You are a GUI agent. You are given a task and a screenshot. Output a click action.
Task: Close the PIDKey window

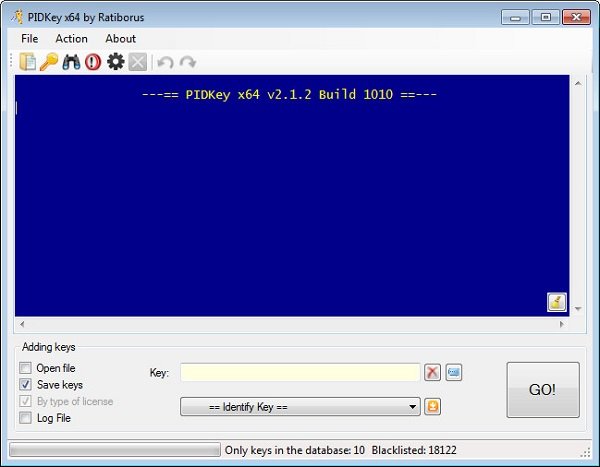[x=576, y=17]
